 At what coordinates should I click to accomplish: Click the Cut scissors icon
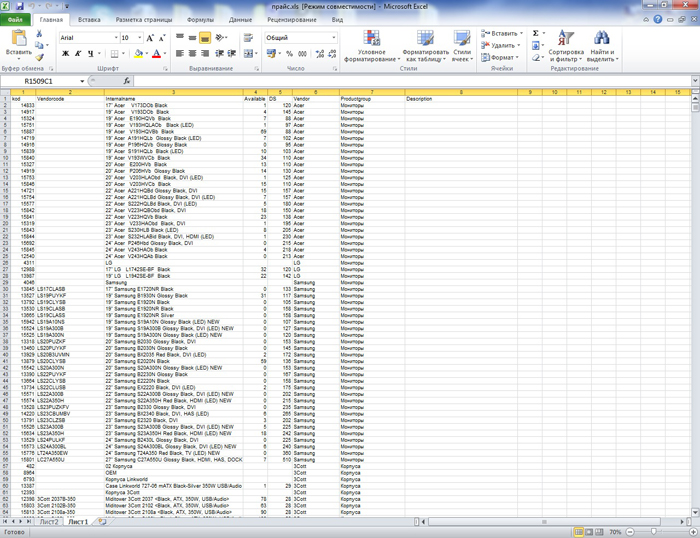pyautogui.click(x=39, y=33)
